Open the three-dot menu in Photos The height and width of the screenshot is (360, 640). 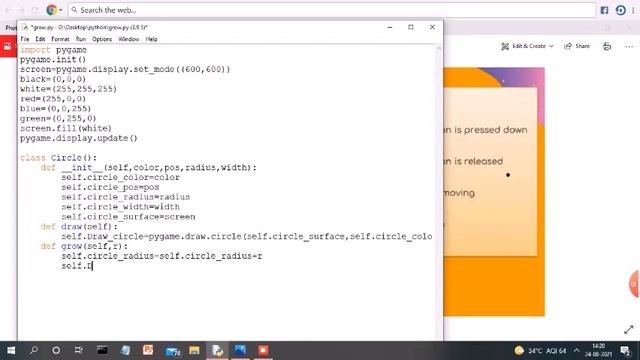coord(629,47)
